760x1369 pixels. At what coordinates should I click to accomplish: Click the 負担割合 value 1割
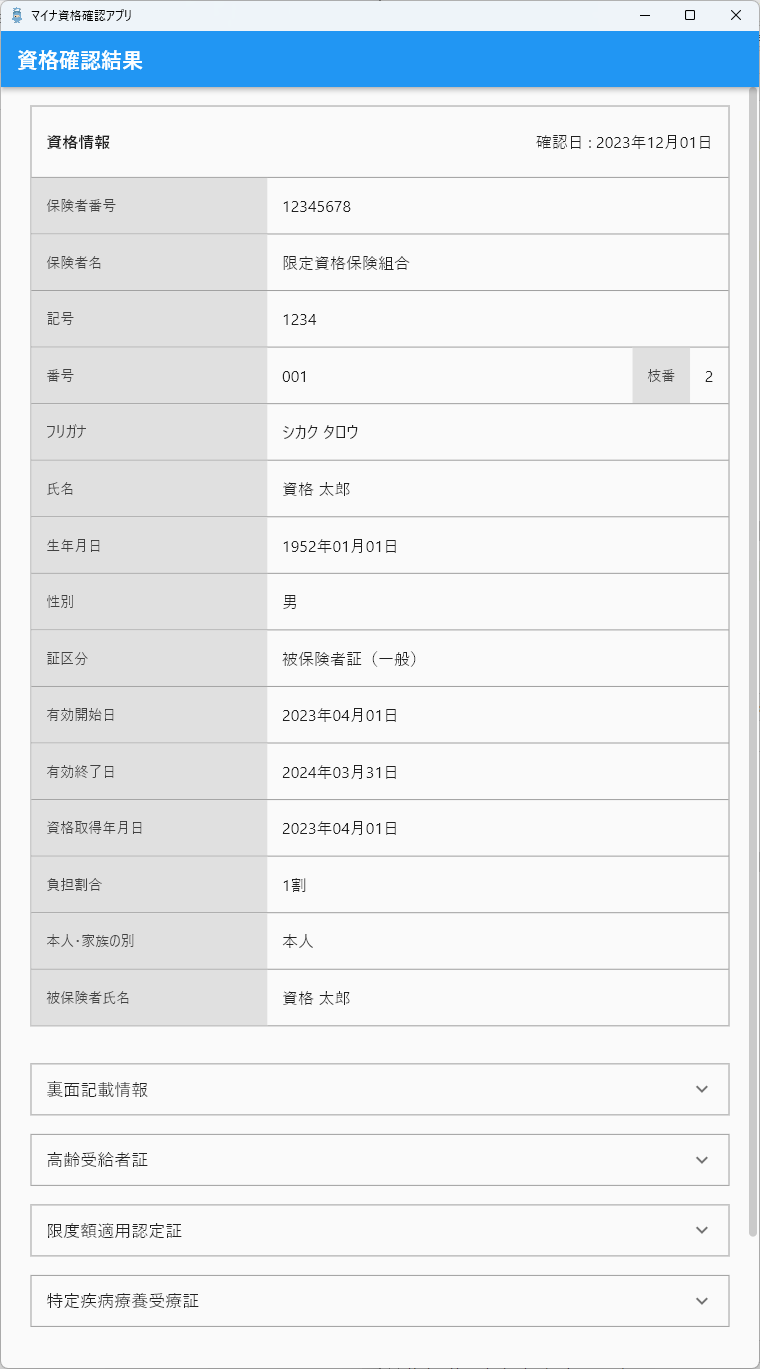click(x=294, y=885)
